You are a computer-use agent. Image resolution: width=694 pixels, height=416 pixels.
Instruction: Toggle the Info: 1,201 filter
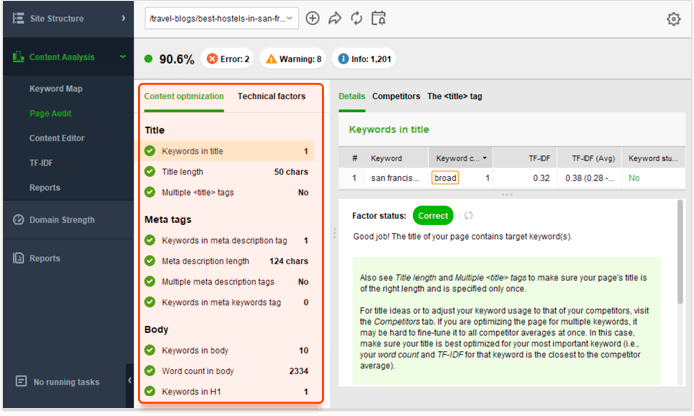(365, 59)
